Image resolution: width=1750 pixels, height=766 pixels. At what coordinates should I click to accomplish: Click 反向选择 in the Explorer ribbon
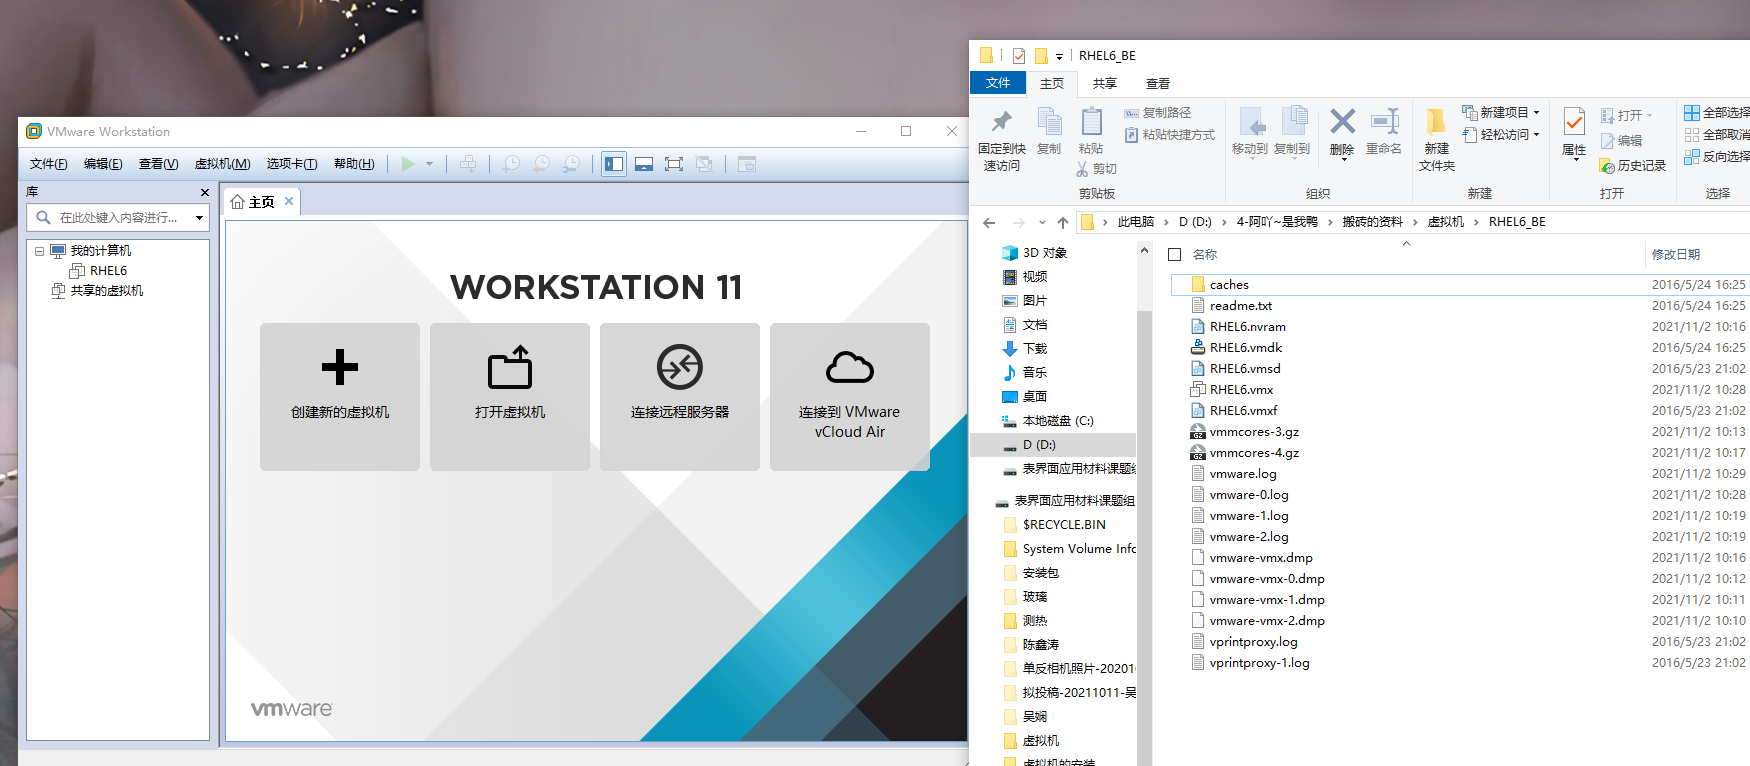(1717, 157)
